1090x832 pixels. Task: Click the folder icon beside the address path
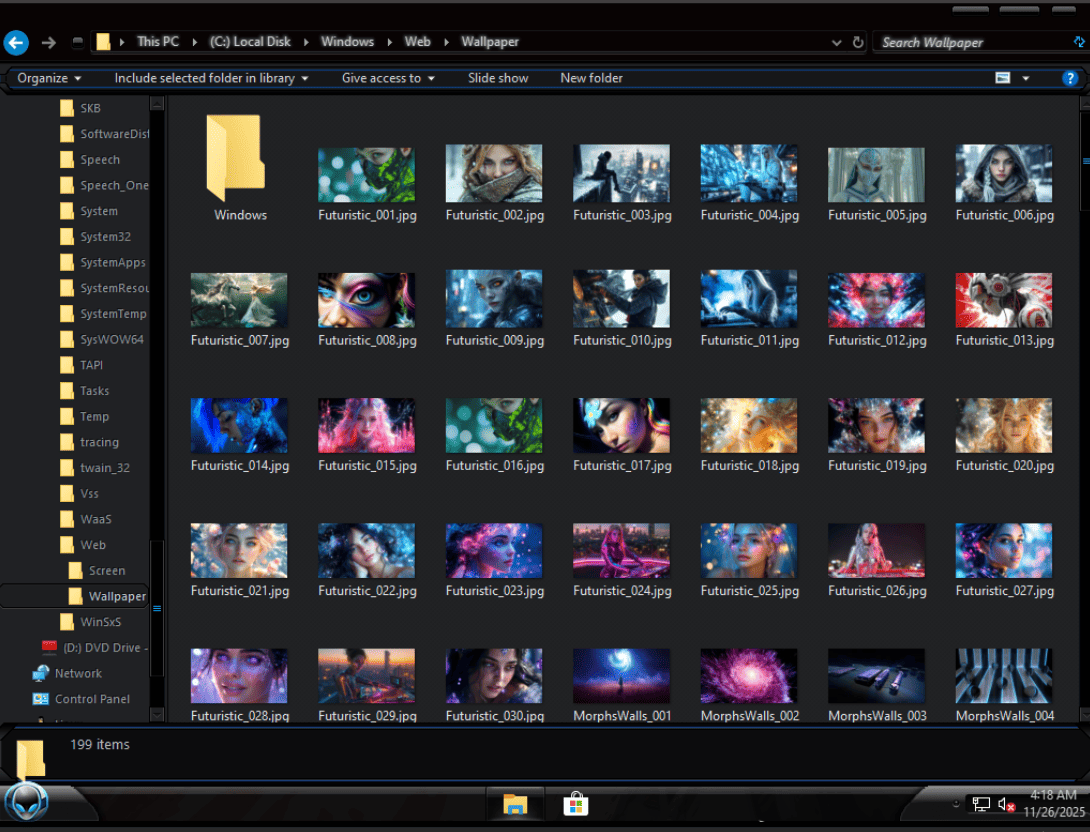pyautogui.click(x=103, y=42)
